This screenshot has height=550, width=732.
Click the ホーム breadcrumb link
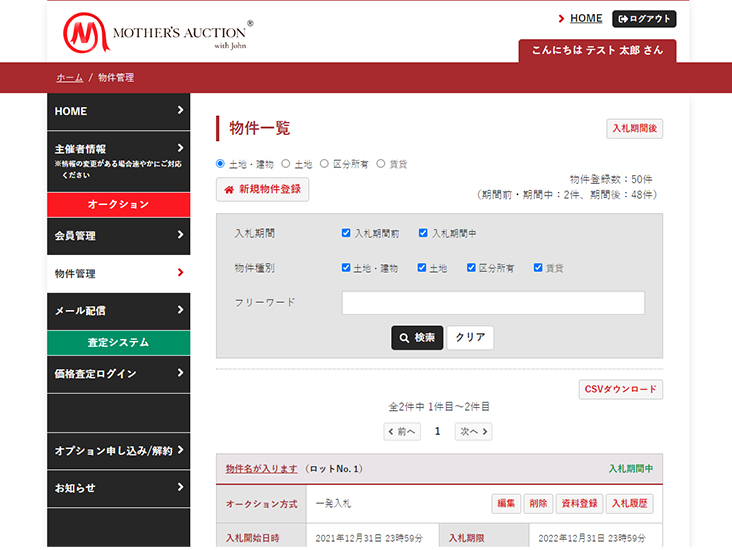(69, 77)
